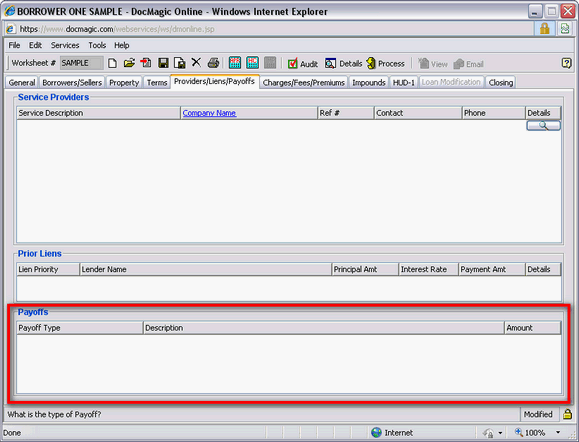Image resolution: width=579 pixels, height=442 pixels.
Task: Click the disabled Loan Modification tab
Action: pyautogui.click(x=451, y=82)
